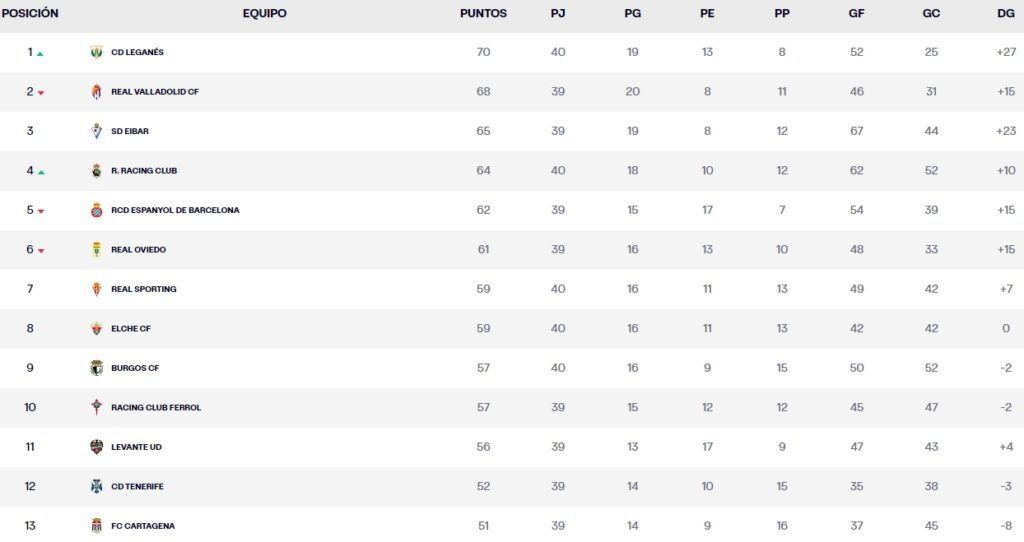This screenshot has width=1024, height=542.
Task: Open the FC Cartagena team link
Action: pos(142,526)
